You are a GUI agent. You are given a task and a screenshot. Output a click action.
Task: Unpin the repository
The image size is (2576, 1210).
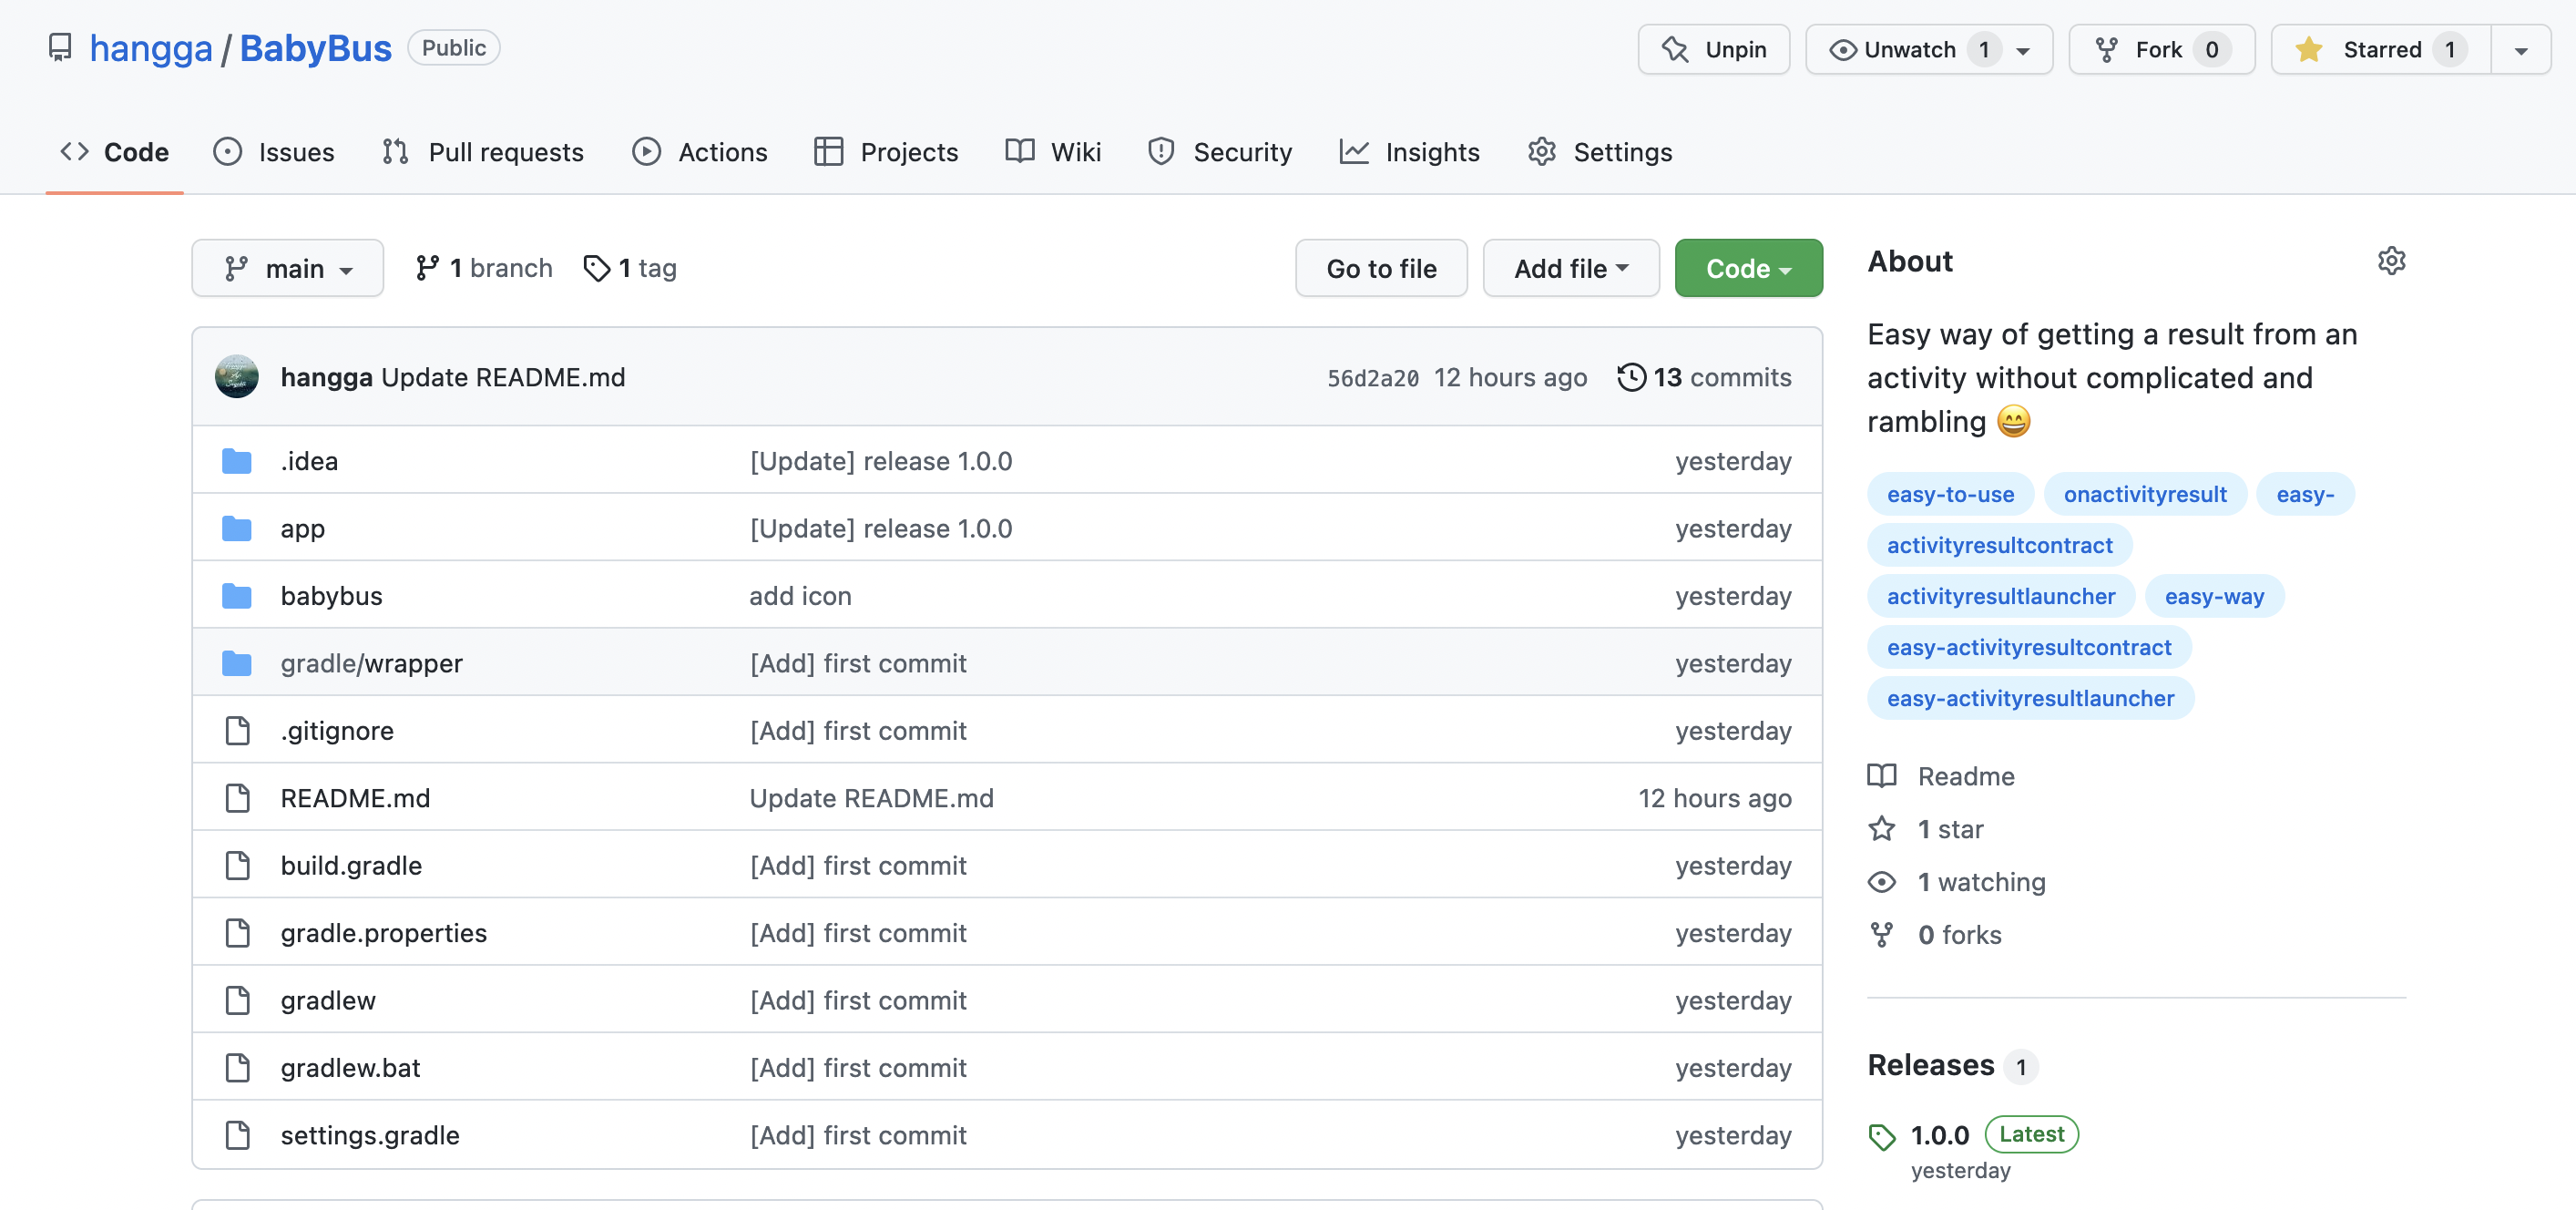pyautogui.click(x=1713, y=49)
